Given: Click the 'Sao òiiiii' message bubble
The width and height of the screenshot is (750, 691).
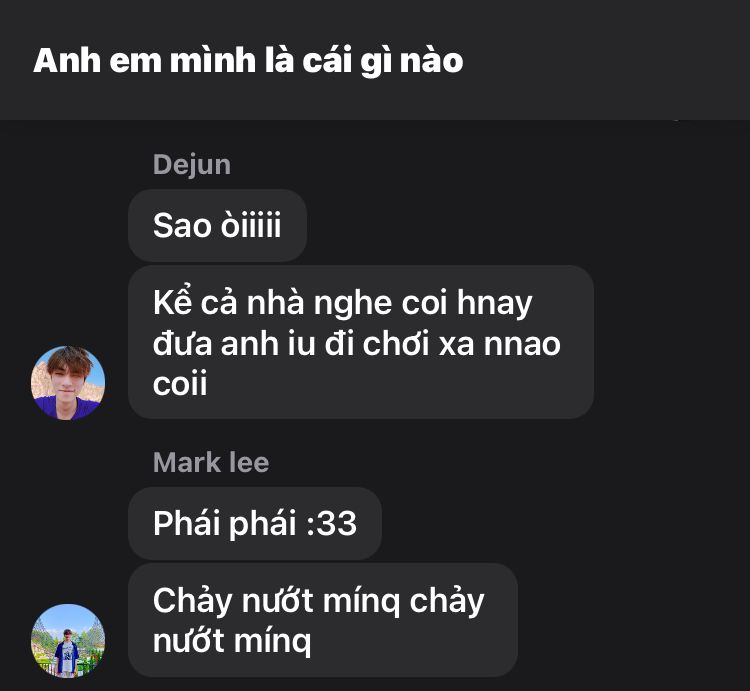Looking at the screenshot, I should (217, 225).
